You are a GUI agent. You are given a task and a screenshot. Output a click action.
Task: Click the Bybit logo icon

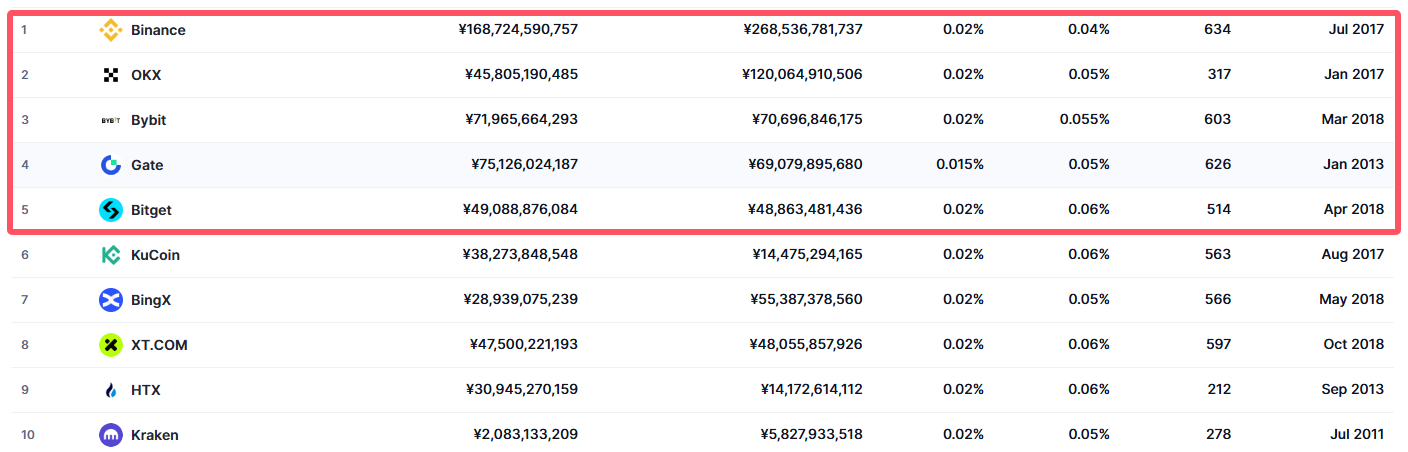[111, 120]
